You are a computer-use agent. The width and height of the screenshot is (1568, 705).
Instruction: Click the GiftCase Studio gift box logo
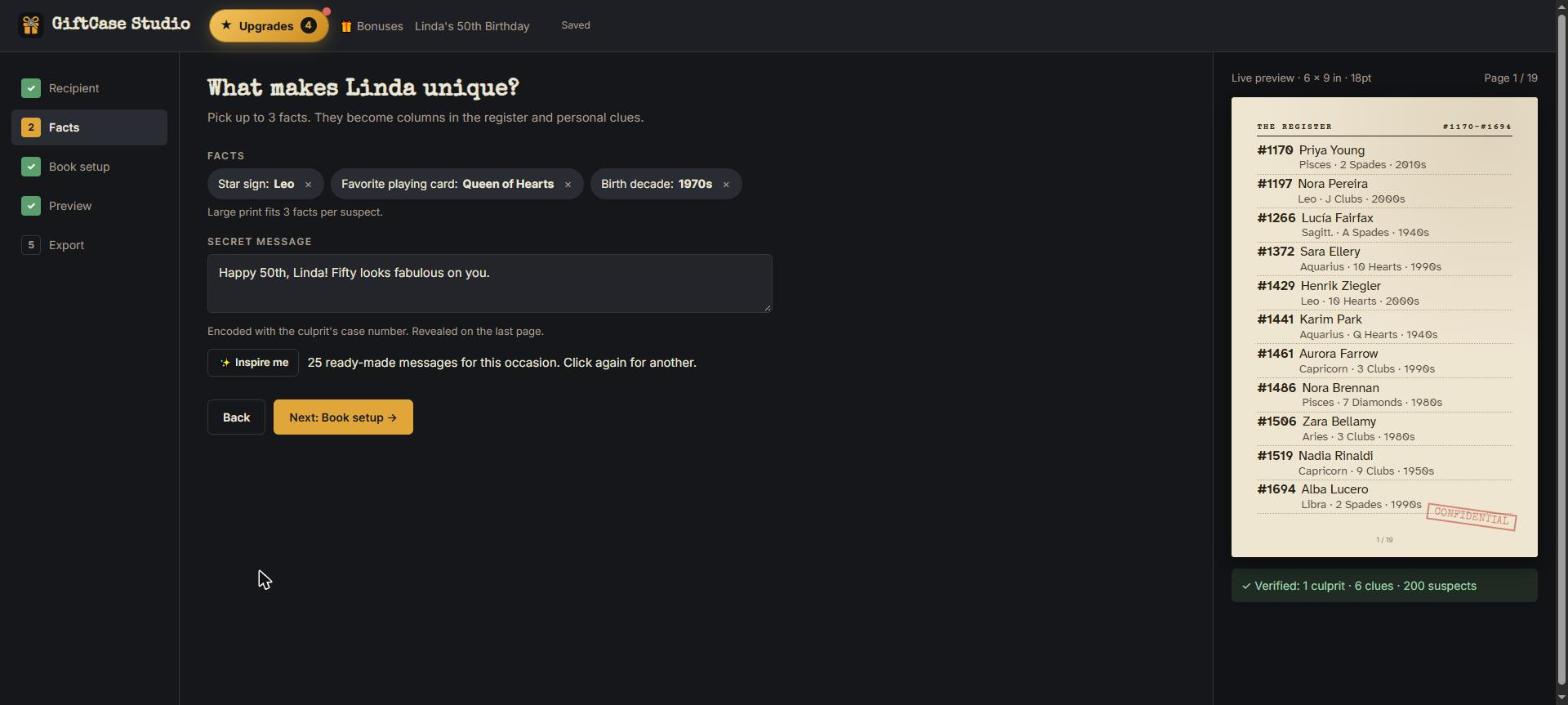31,25
